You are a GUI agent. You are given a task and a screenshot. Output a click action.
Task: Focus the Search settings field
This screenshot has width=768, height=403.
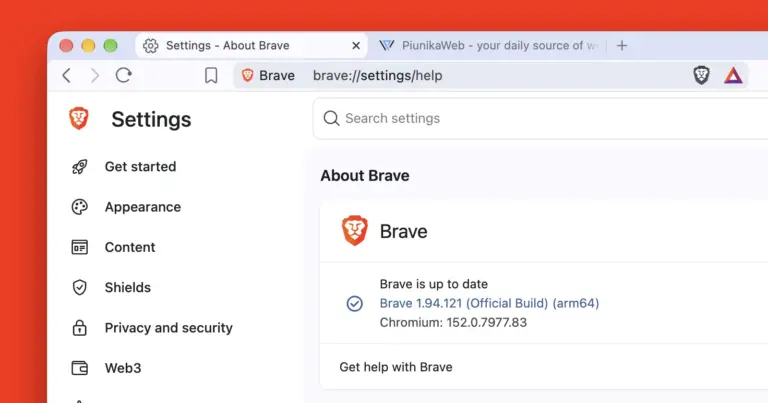[540, 119]
